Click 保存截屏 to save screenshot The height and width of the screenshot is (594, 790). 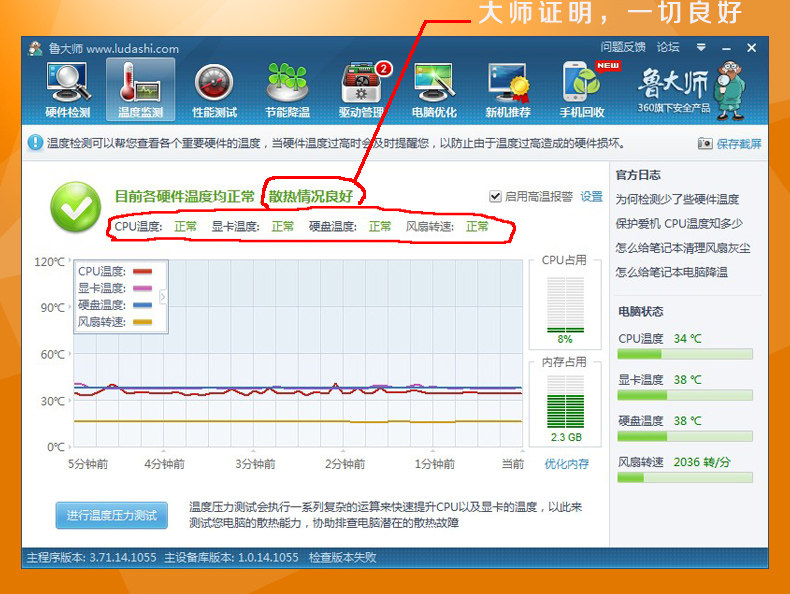click(739, 144)
